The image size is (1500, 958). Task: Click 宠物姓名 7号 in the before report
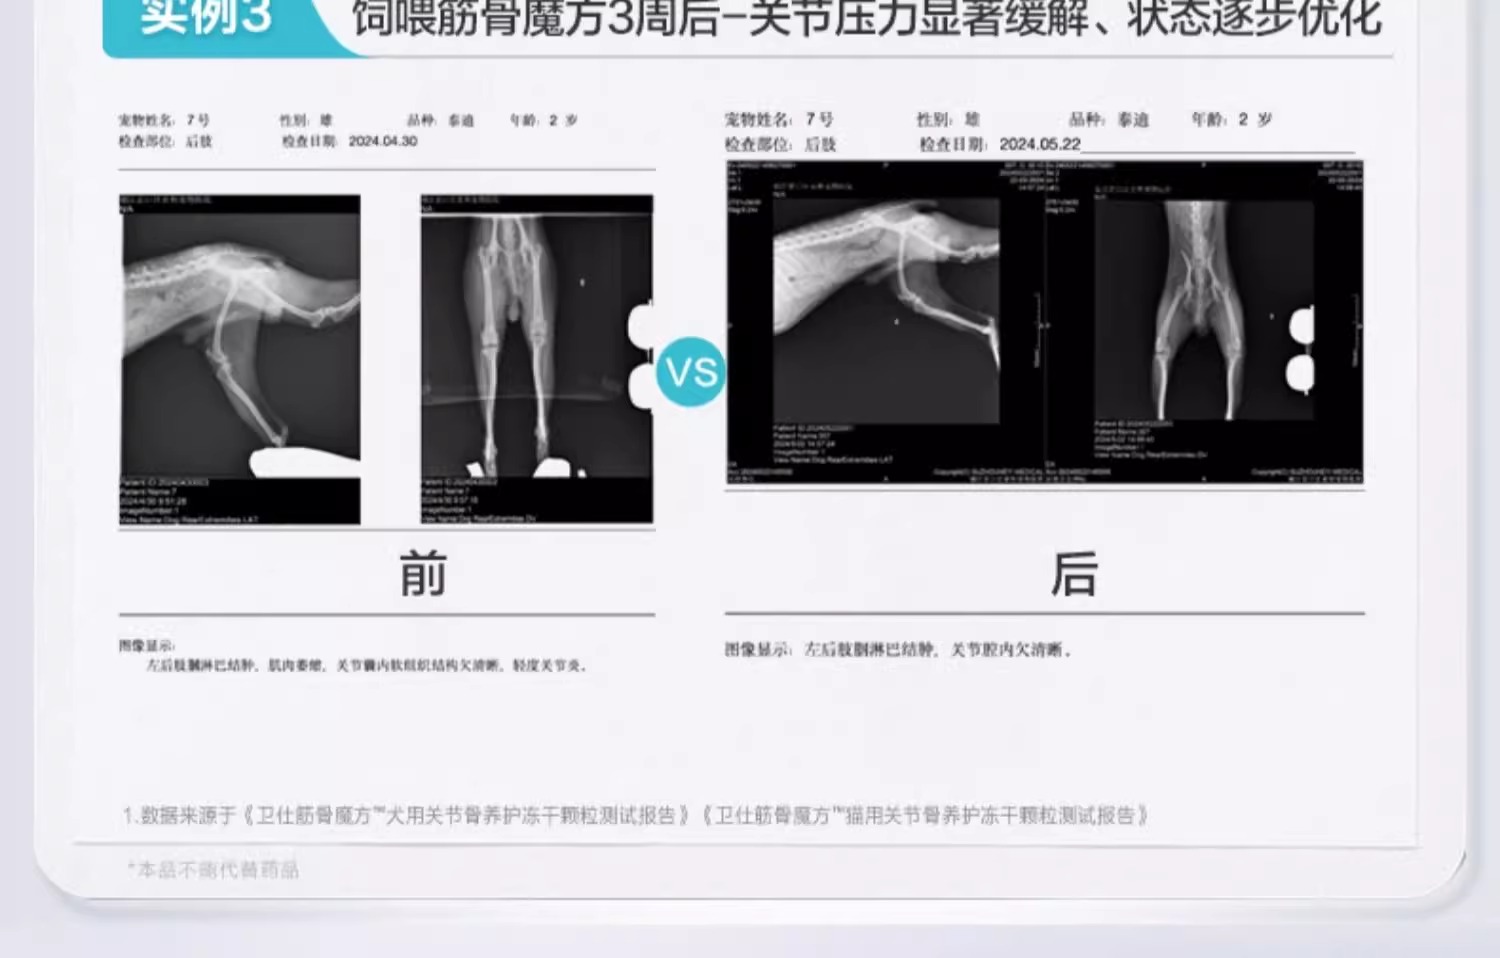(164, 120)
